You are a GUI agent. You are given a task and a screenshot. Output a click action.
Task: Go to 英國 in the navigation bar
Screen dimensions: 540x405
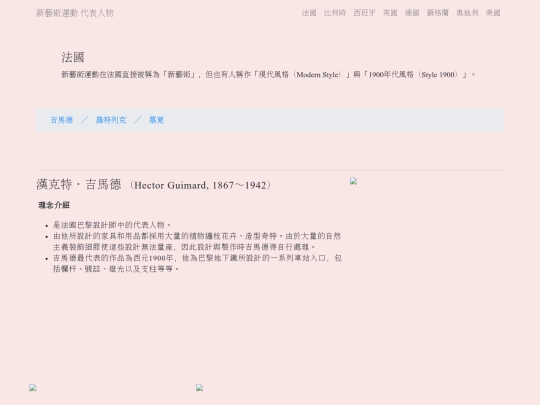(390, 13)
